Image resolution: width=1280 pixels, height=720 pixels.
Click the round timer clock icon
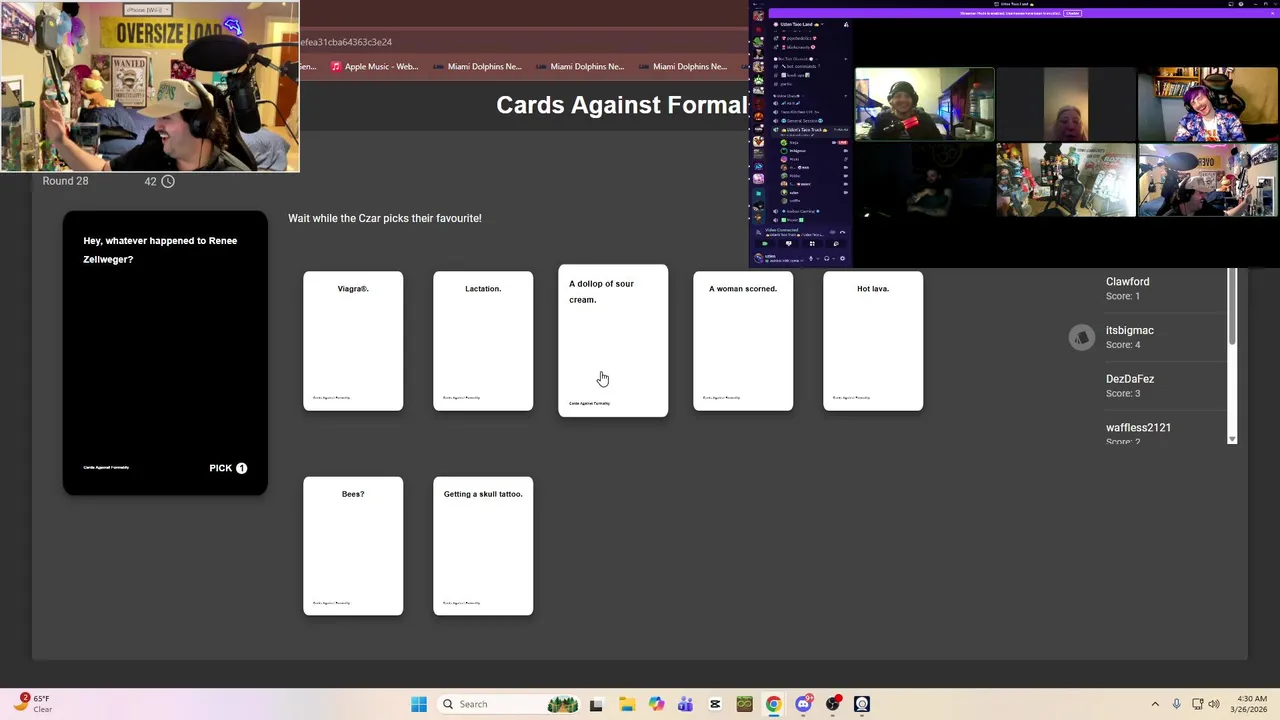168,181
